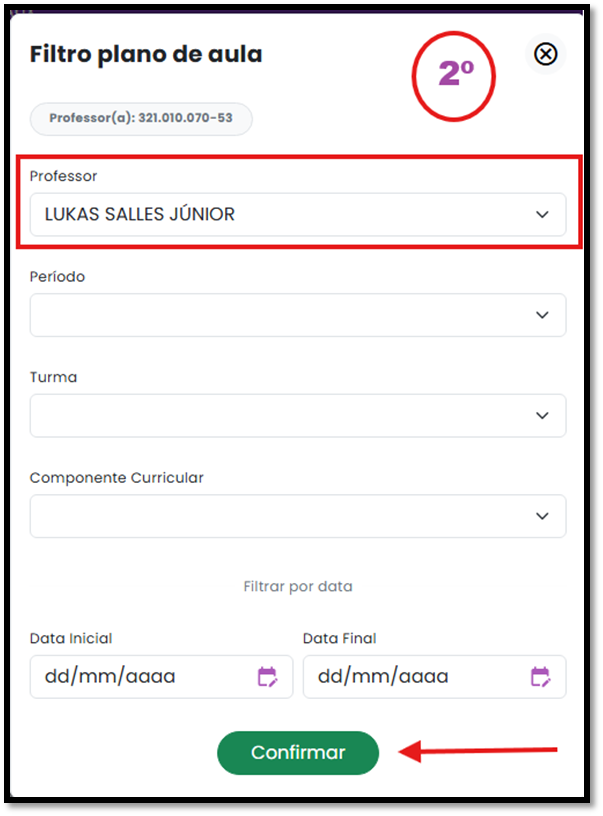Click the Componente Curricular field label
Viewport: 603px width, 816px height.
pos(117,478)
